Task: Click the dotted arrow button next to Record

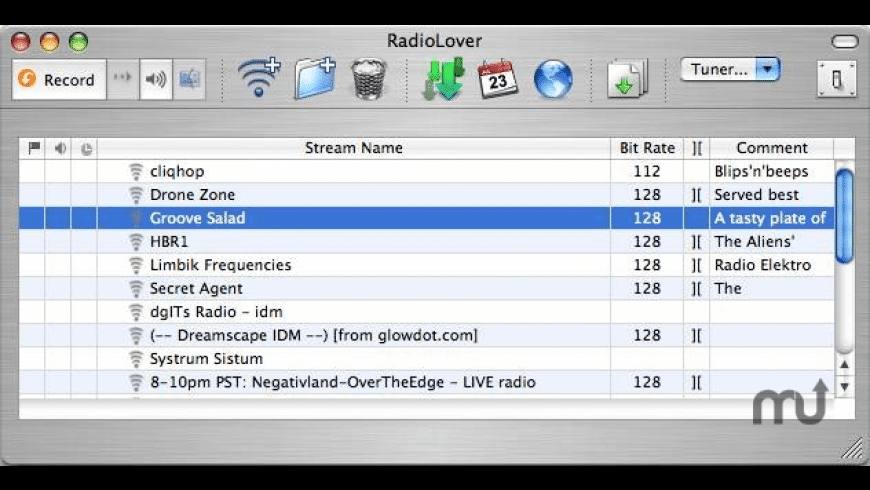Action: pos(123,80)
